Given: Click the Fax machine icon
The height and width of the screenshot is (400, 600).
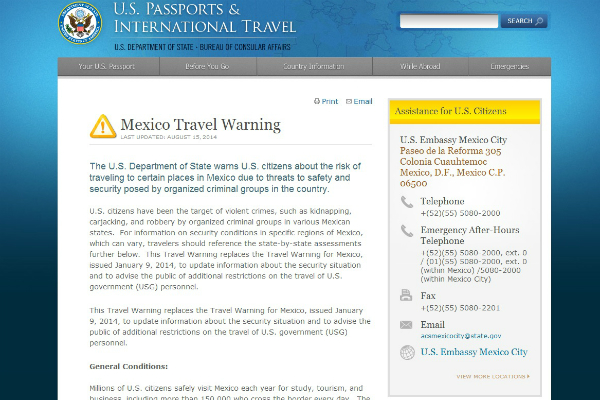Looking at the screenshot, I should (406, 295).
